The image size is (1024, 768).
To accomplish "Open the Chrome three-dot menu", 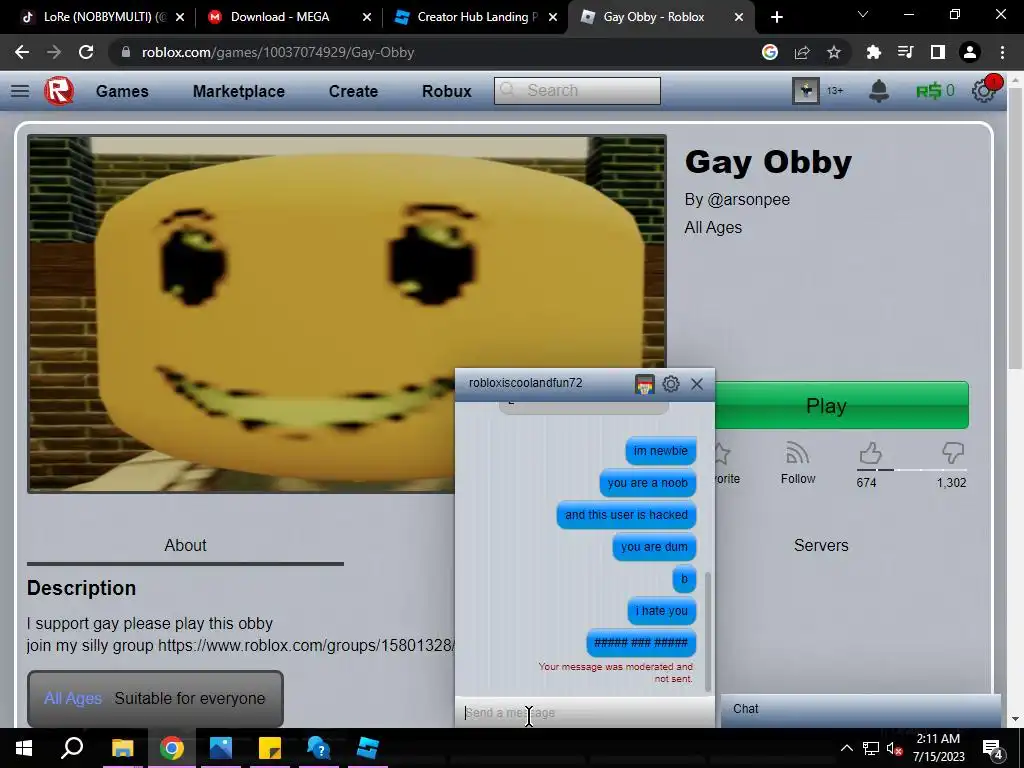I will click(x=1002, y=52).
